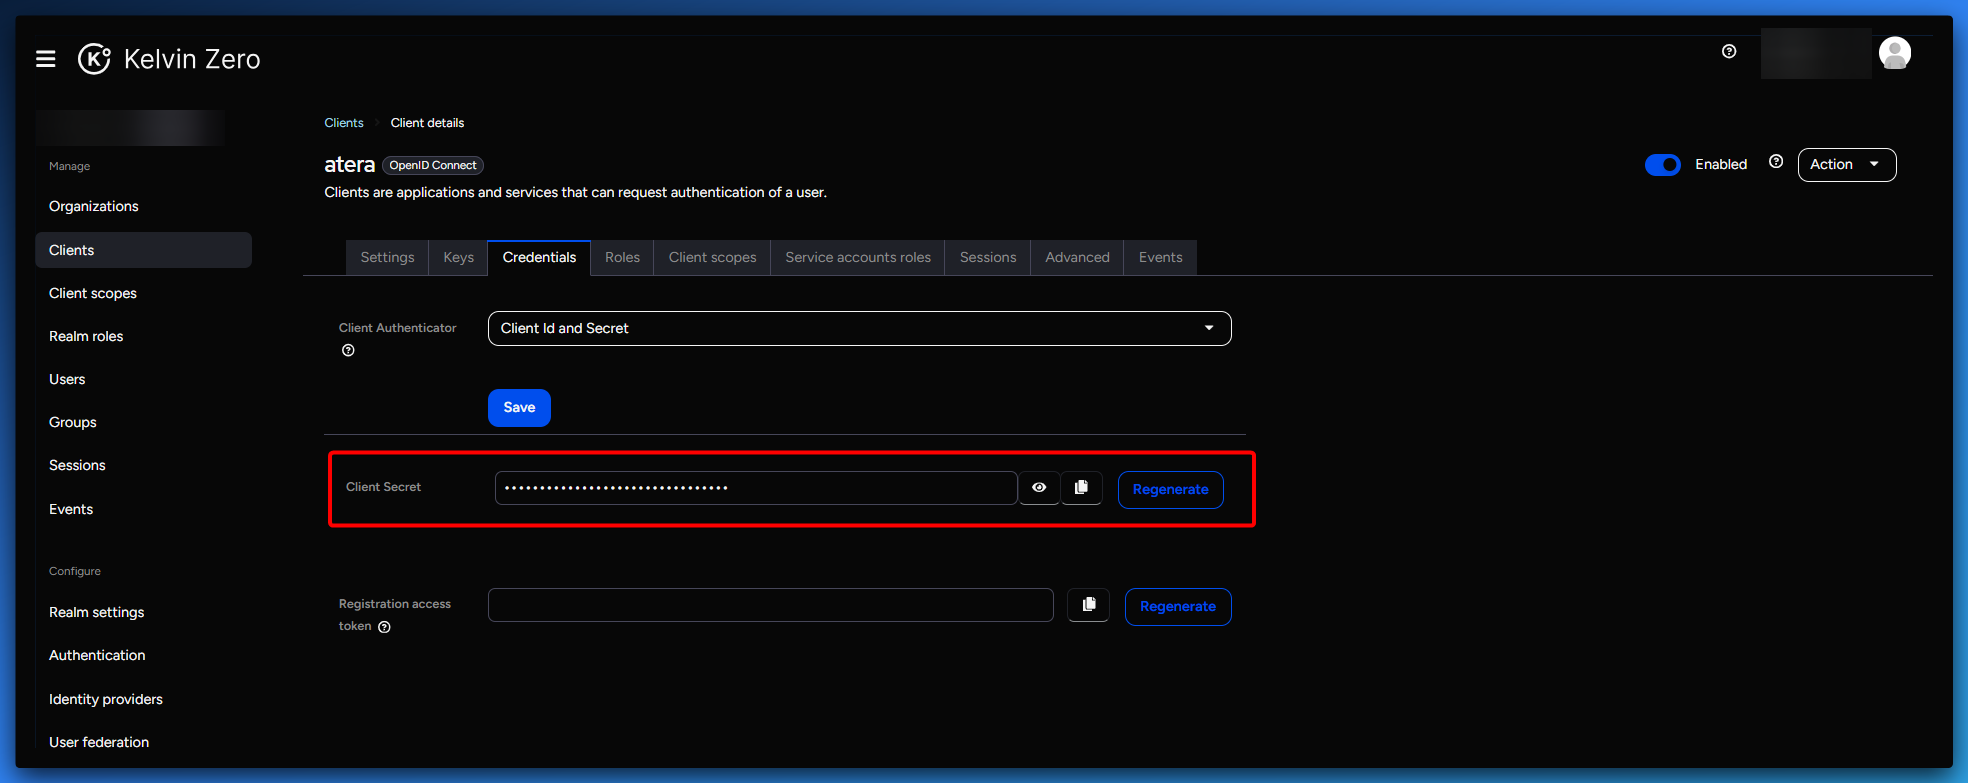Toggle the client Enabled switch
1968x783 pixels.
coord(1663,165)
